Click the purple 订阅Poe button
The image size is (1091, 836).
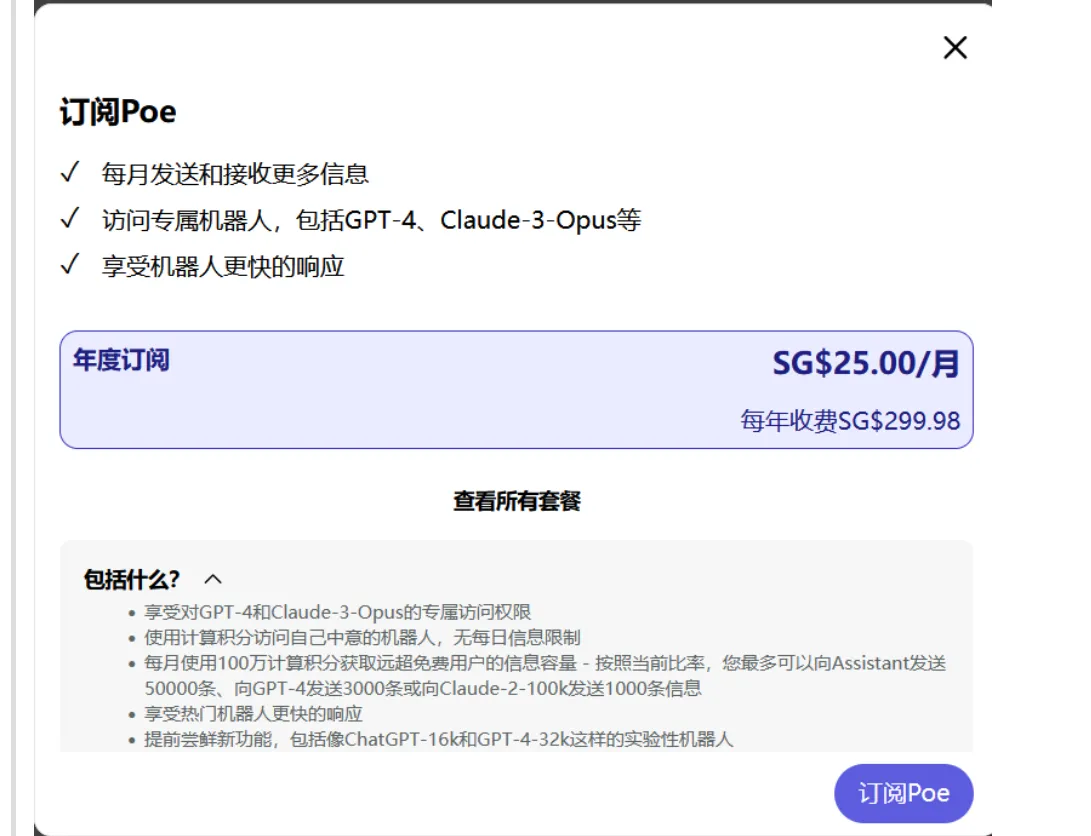(903, 794)
